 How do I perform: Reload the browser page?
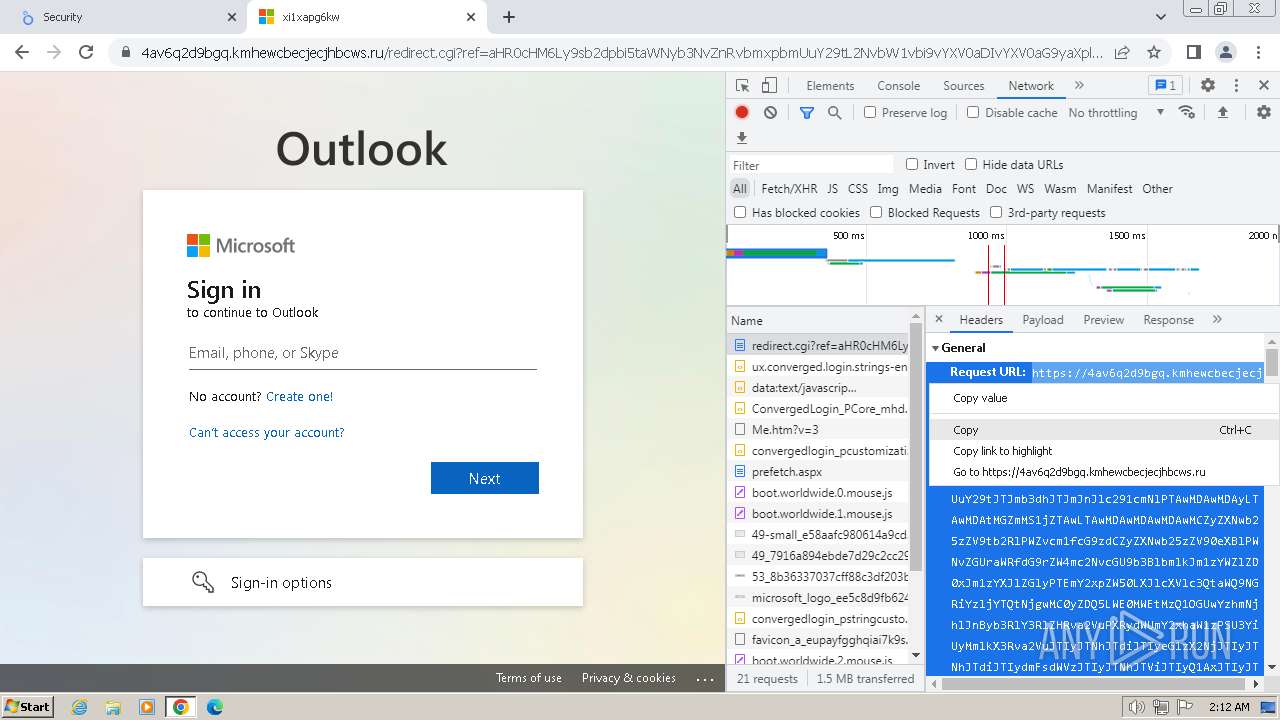(86, 52)
